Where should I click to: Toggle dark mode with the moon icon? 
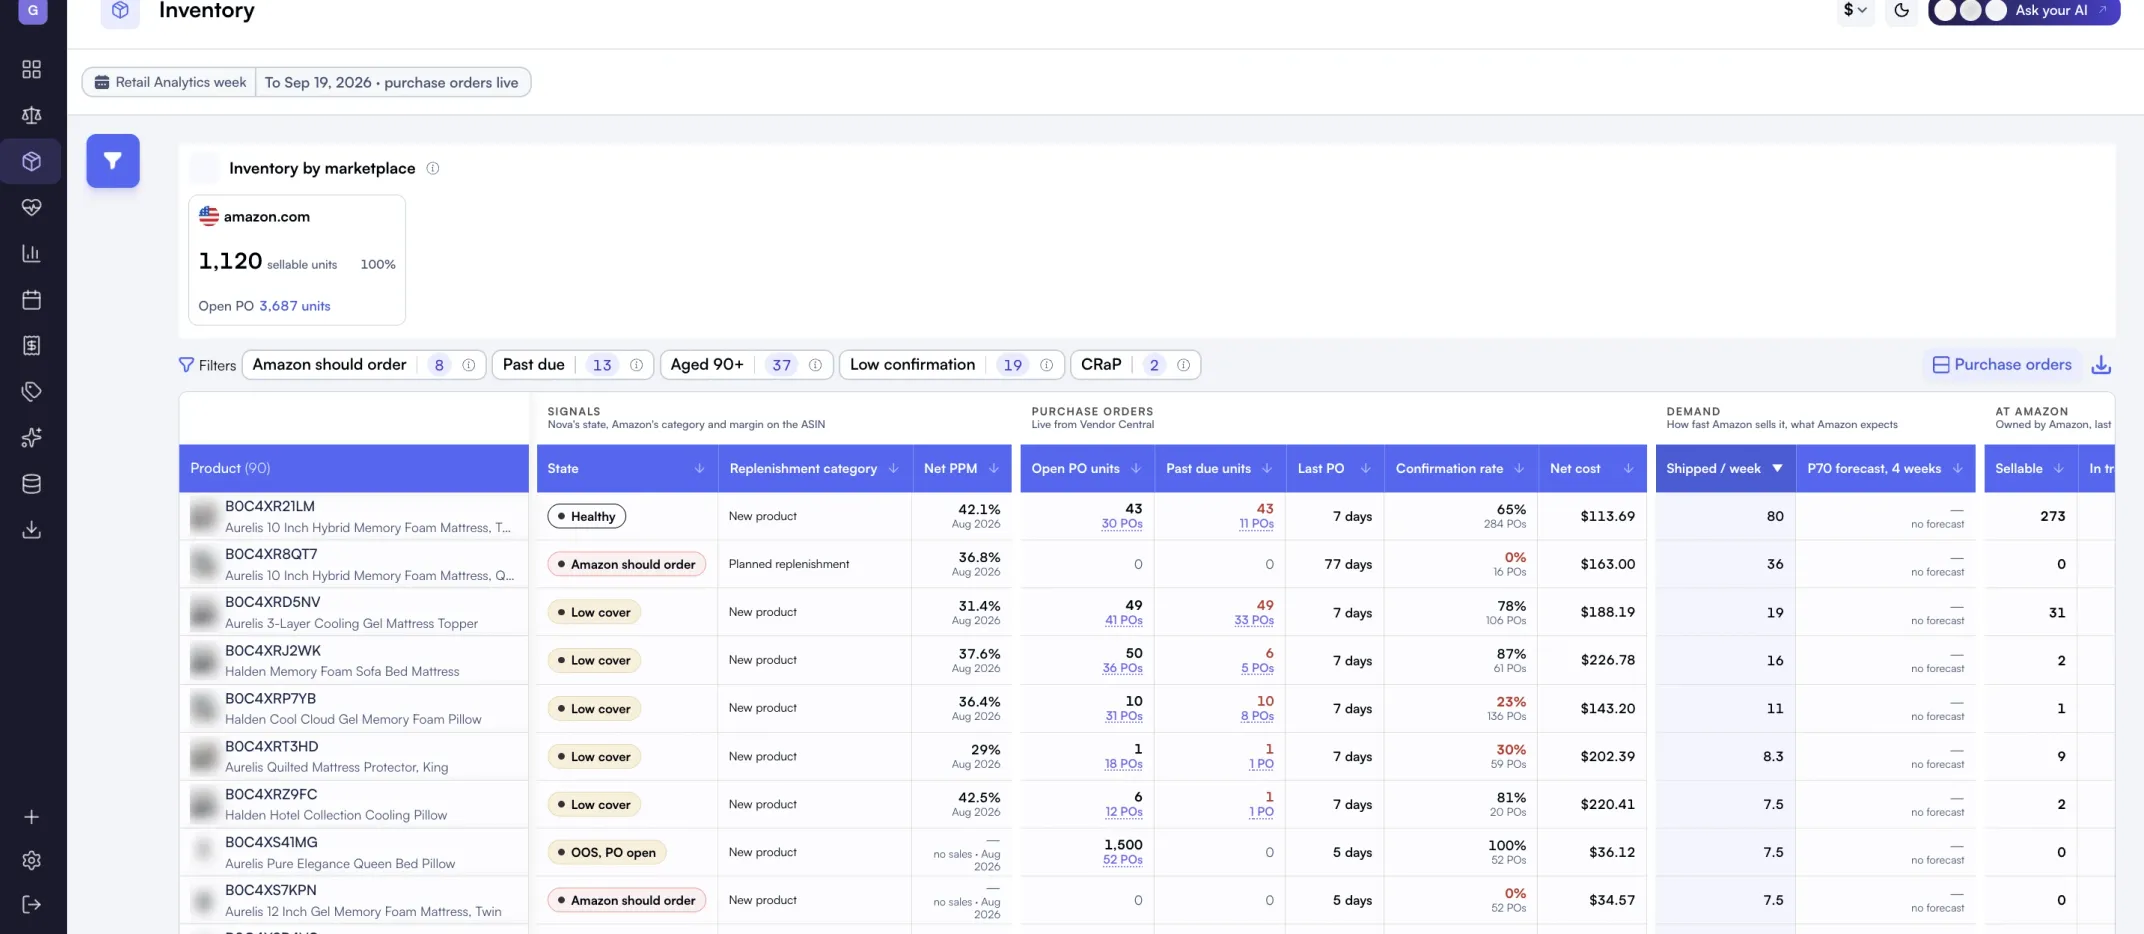[1901, 10]
